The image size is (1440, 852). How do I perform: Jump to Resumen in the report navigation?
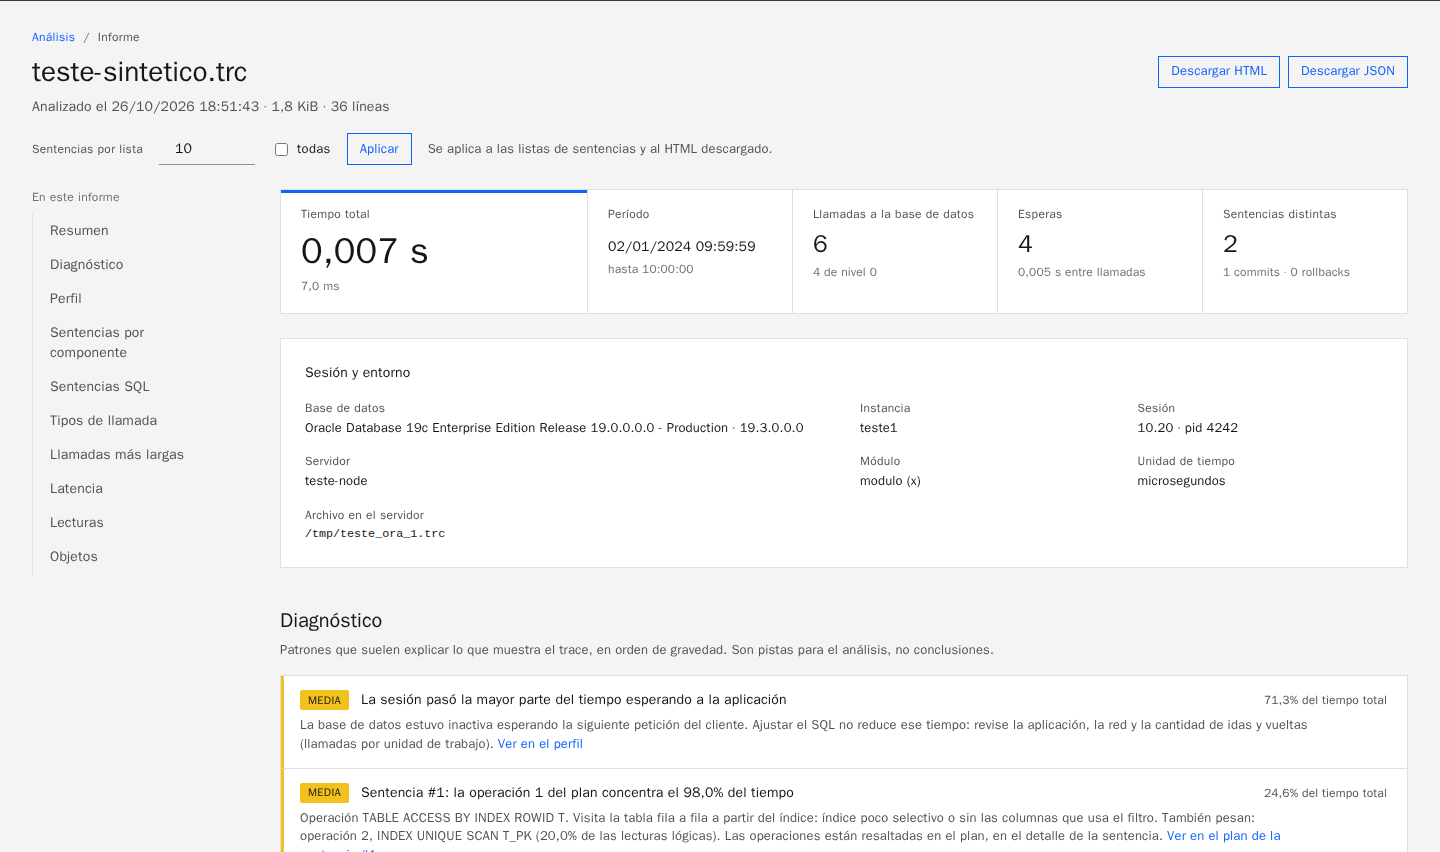click(x=79, y=231)
